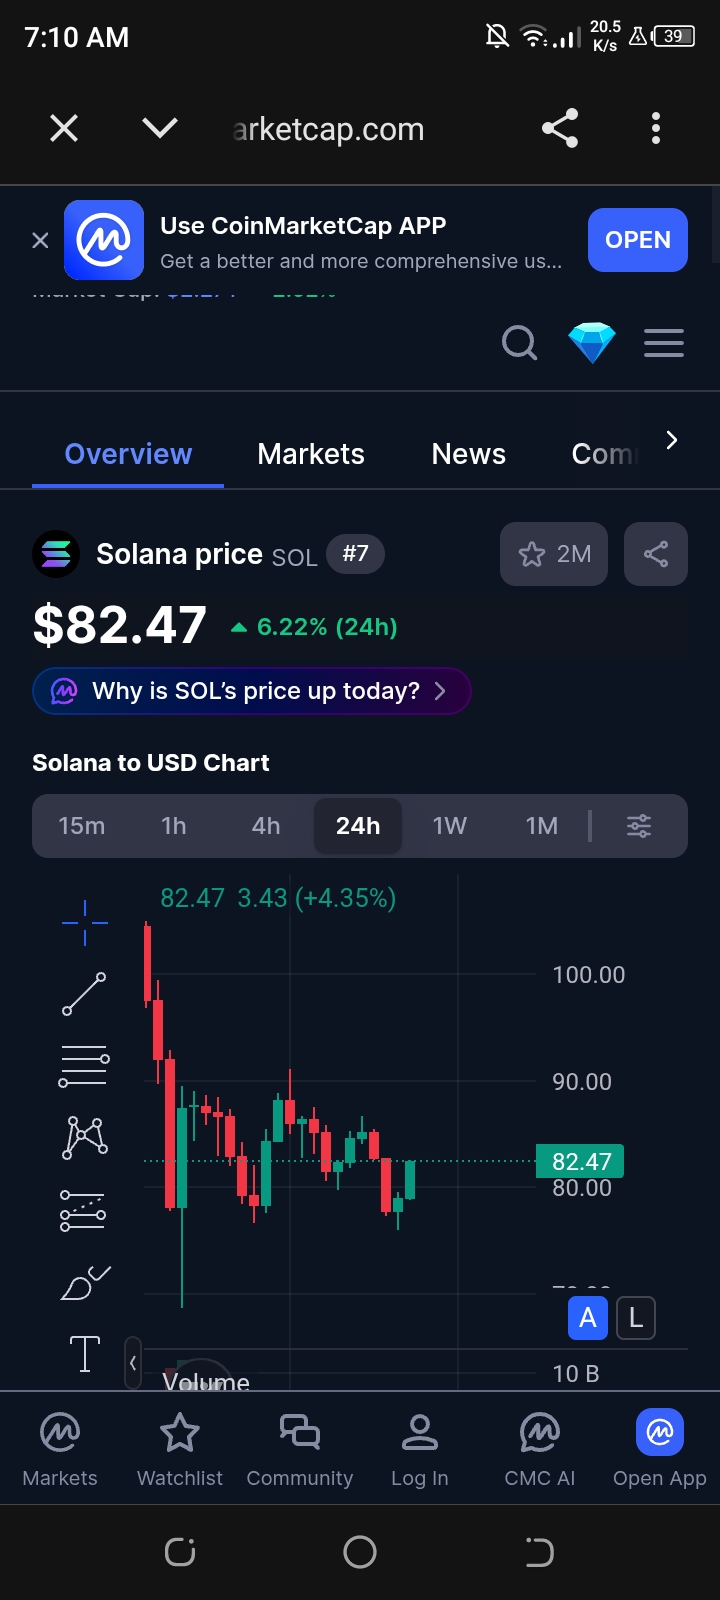Switch to the Markets tab
The width and height of the screenshot is (720, 1600).
pyautogui.click(x=311, y=454)
